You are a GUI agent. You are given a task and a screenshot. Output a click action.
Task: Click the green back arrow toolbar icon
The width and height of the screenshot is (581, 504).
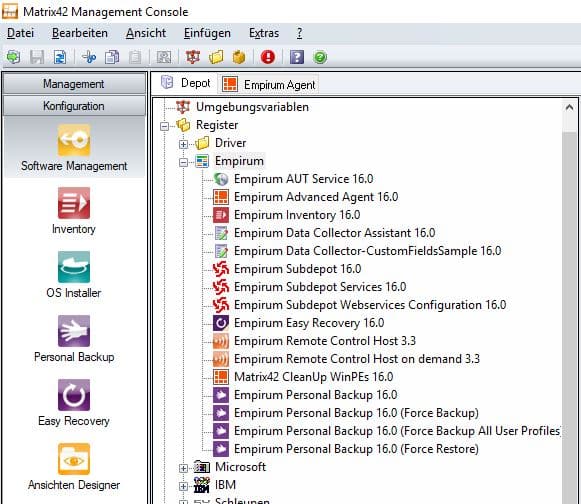click(x=14, y=57)
